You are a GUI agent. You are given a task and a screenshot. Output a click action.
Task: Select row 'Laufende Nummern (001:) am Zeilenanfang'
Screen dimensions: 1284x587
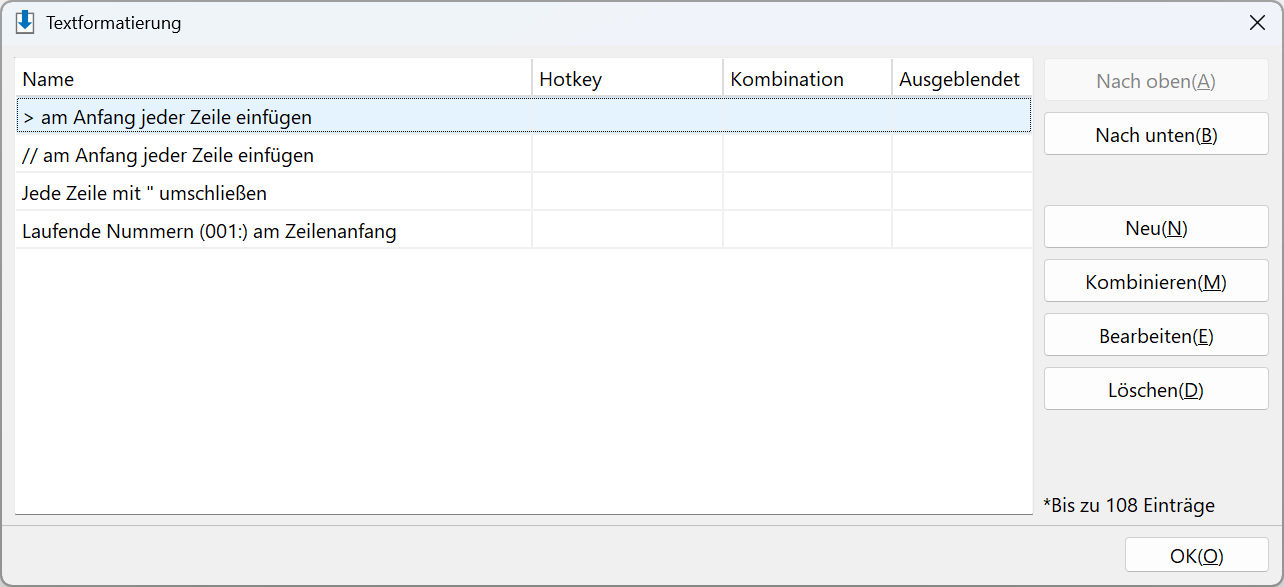click(x=524, y=231)
